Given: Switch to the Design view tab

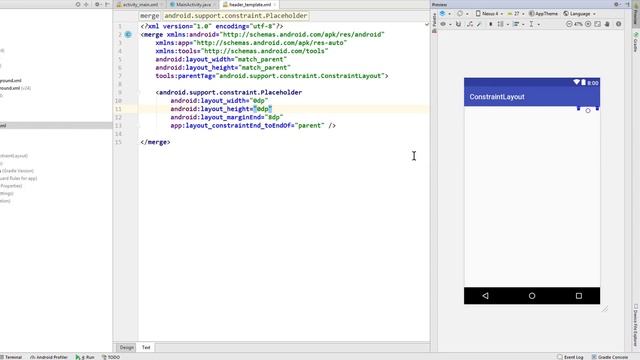Looking at the screenshot, I should pyautogui.click(x=127, y=347).
